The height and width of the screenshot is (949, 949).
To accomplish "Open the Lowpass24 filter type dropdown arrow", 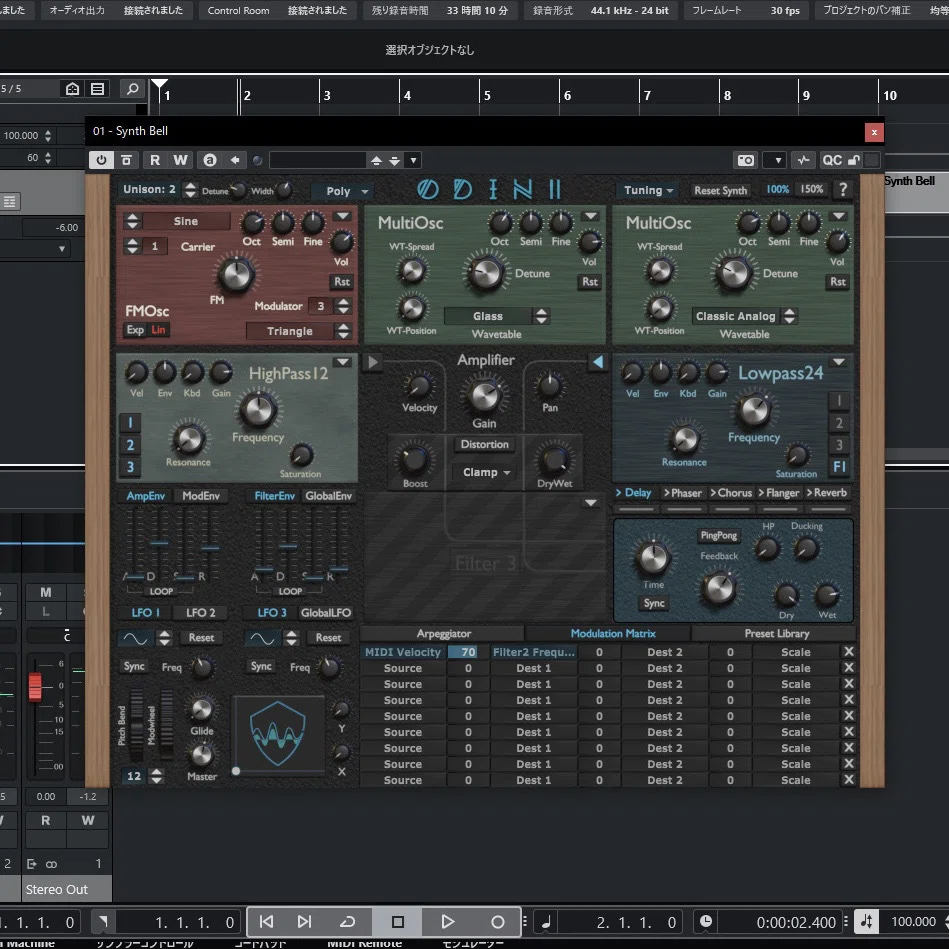I will [x=838, y=362].
